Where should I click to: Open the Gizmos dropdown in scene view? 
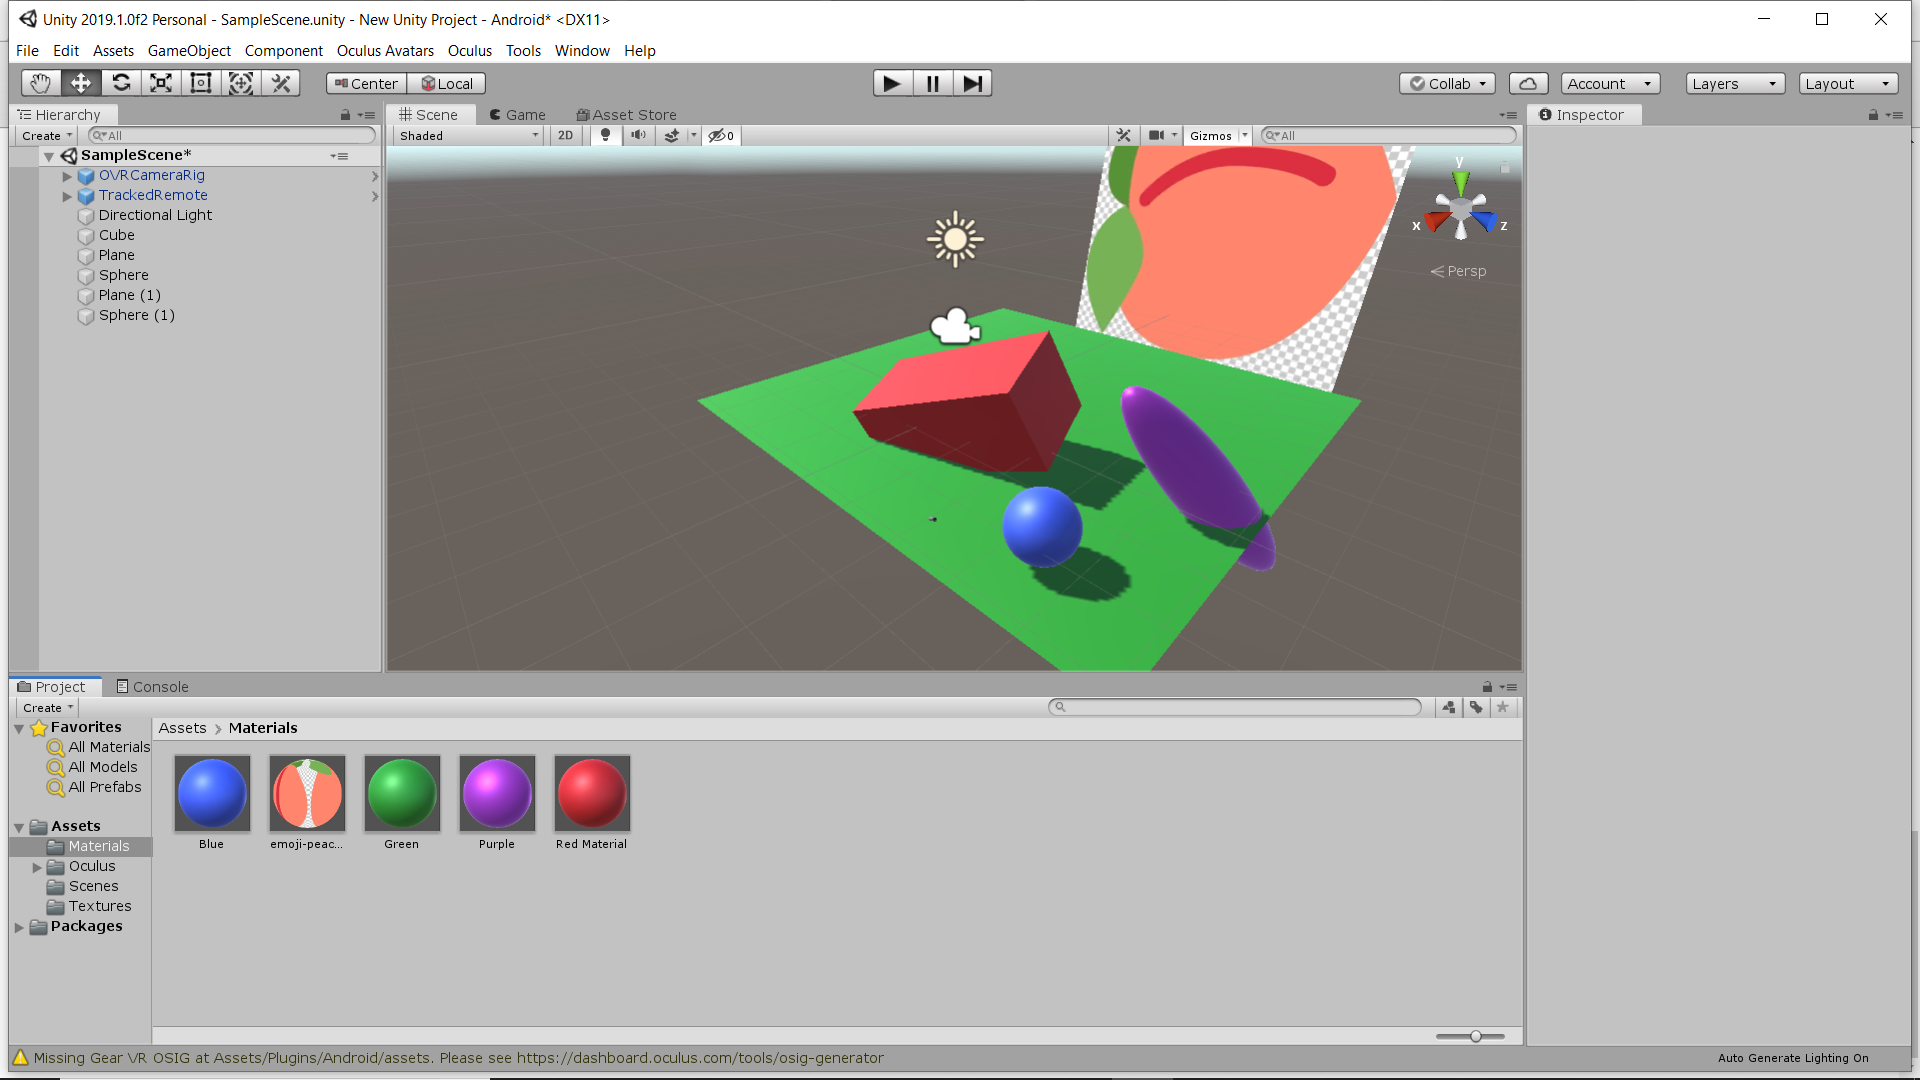[1219, 136]
